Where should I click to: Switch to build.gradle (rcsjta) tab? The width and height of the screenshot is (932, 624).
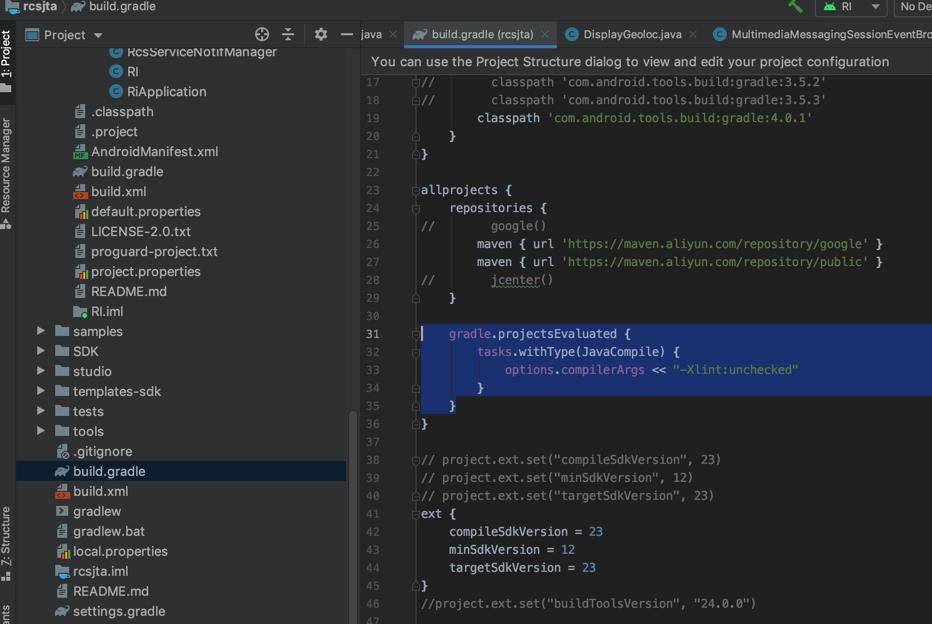(481, 34)
